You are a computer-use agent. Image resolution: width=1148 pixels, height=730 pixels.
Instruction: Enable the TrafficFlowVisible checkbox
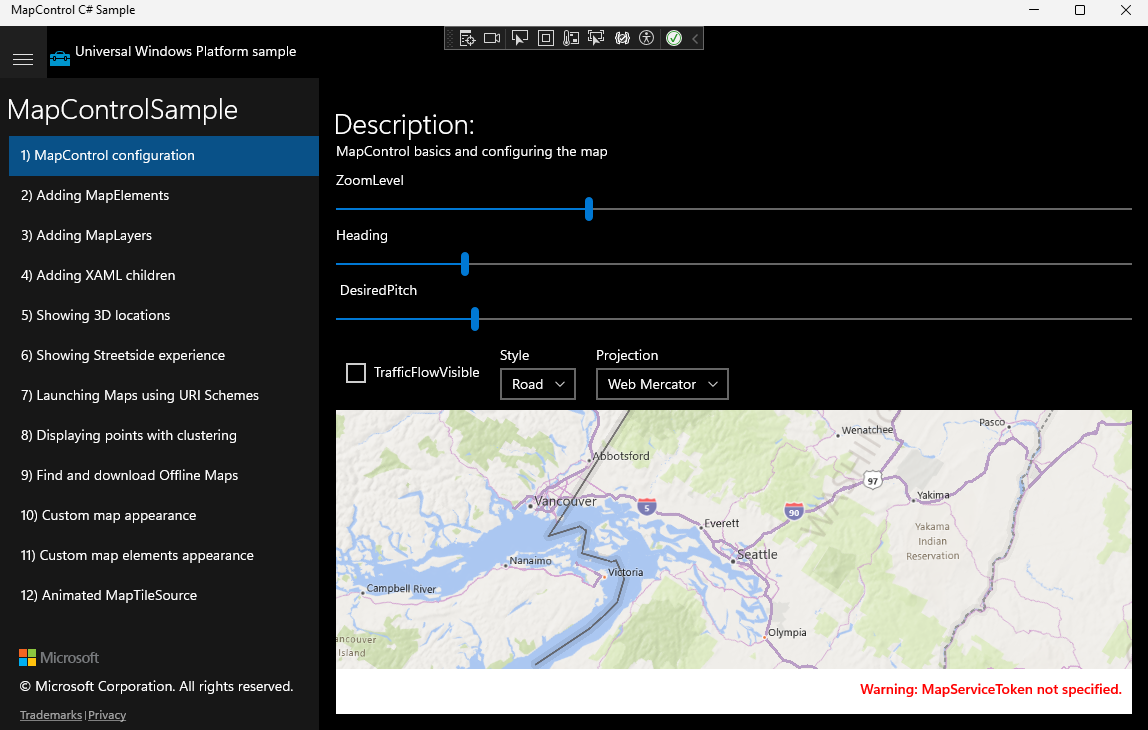(x=356, y=373)
